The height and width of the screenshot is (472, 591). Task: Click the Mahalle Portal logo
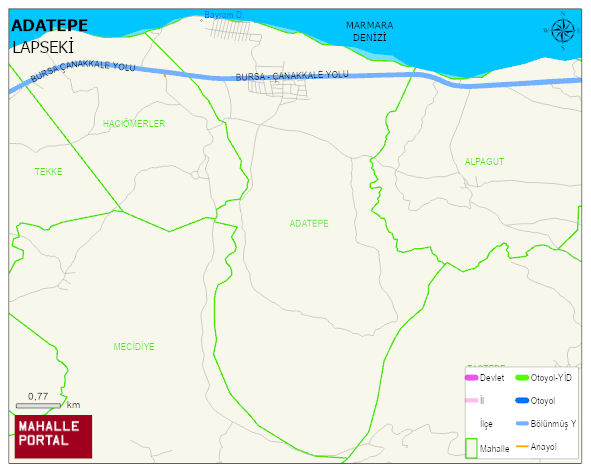pos(53,437)
